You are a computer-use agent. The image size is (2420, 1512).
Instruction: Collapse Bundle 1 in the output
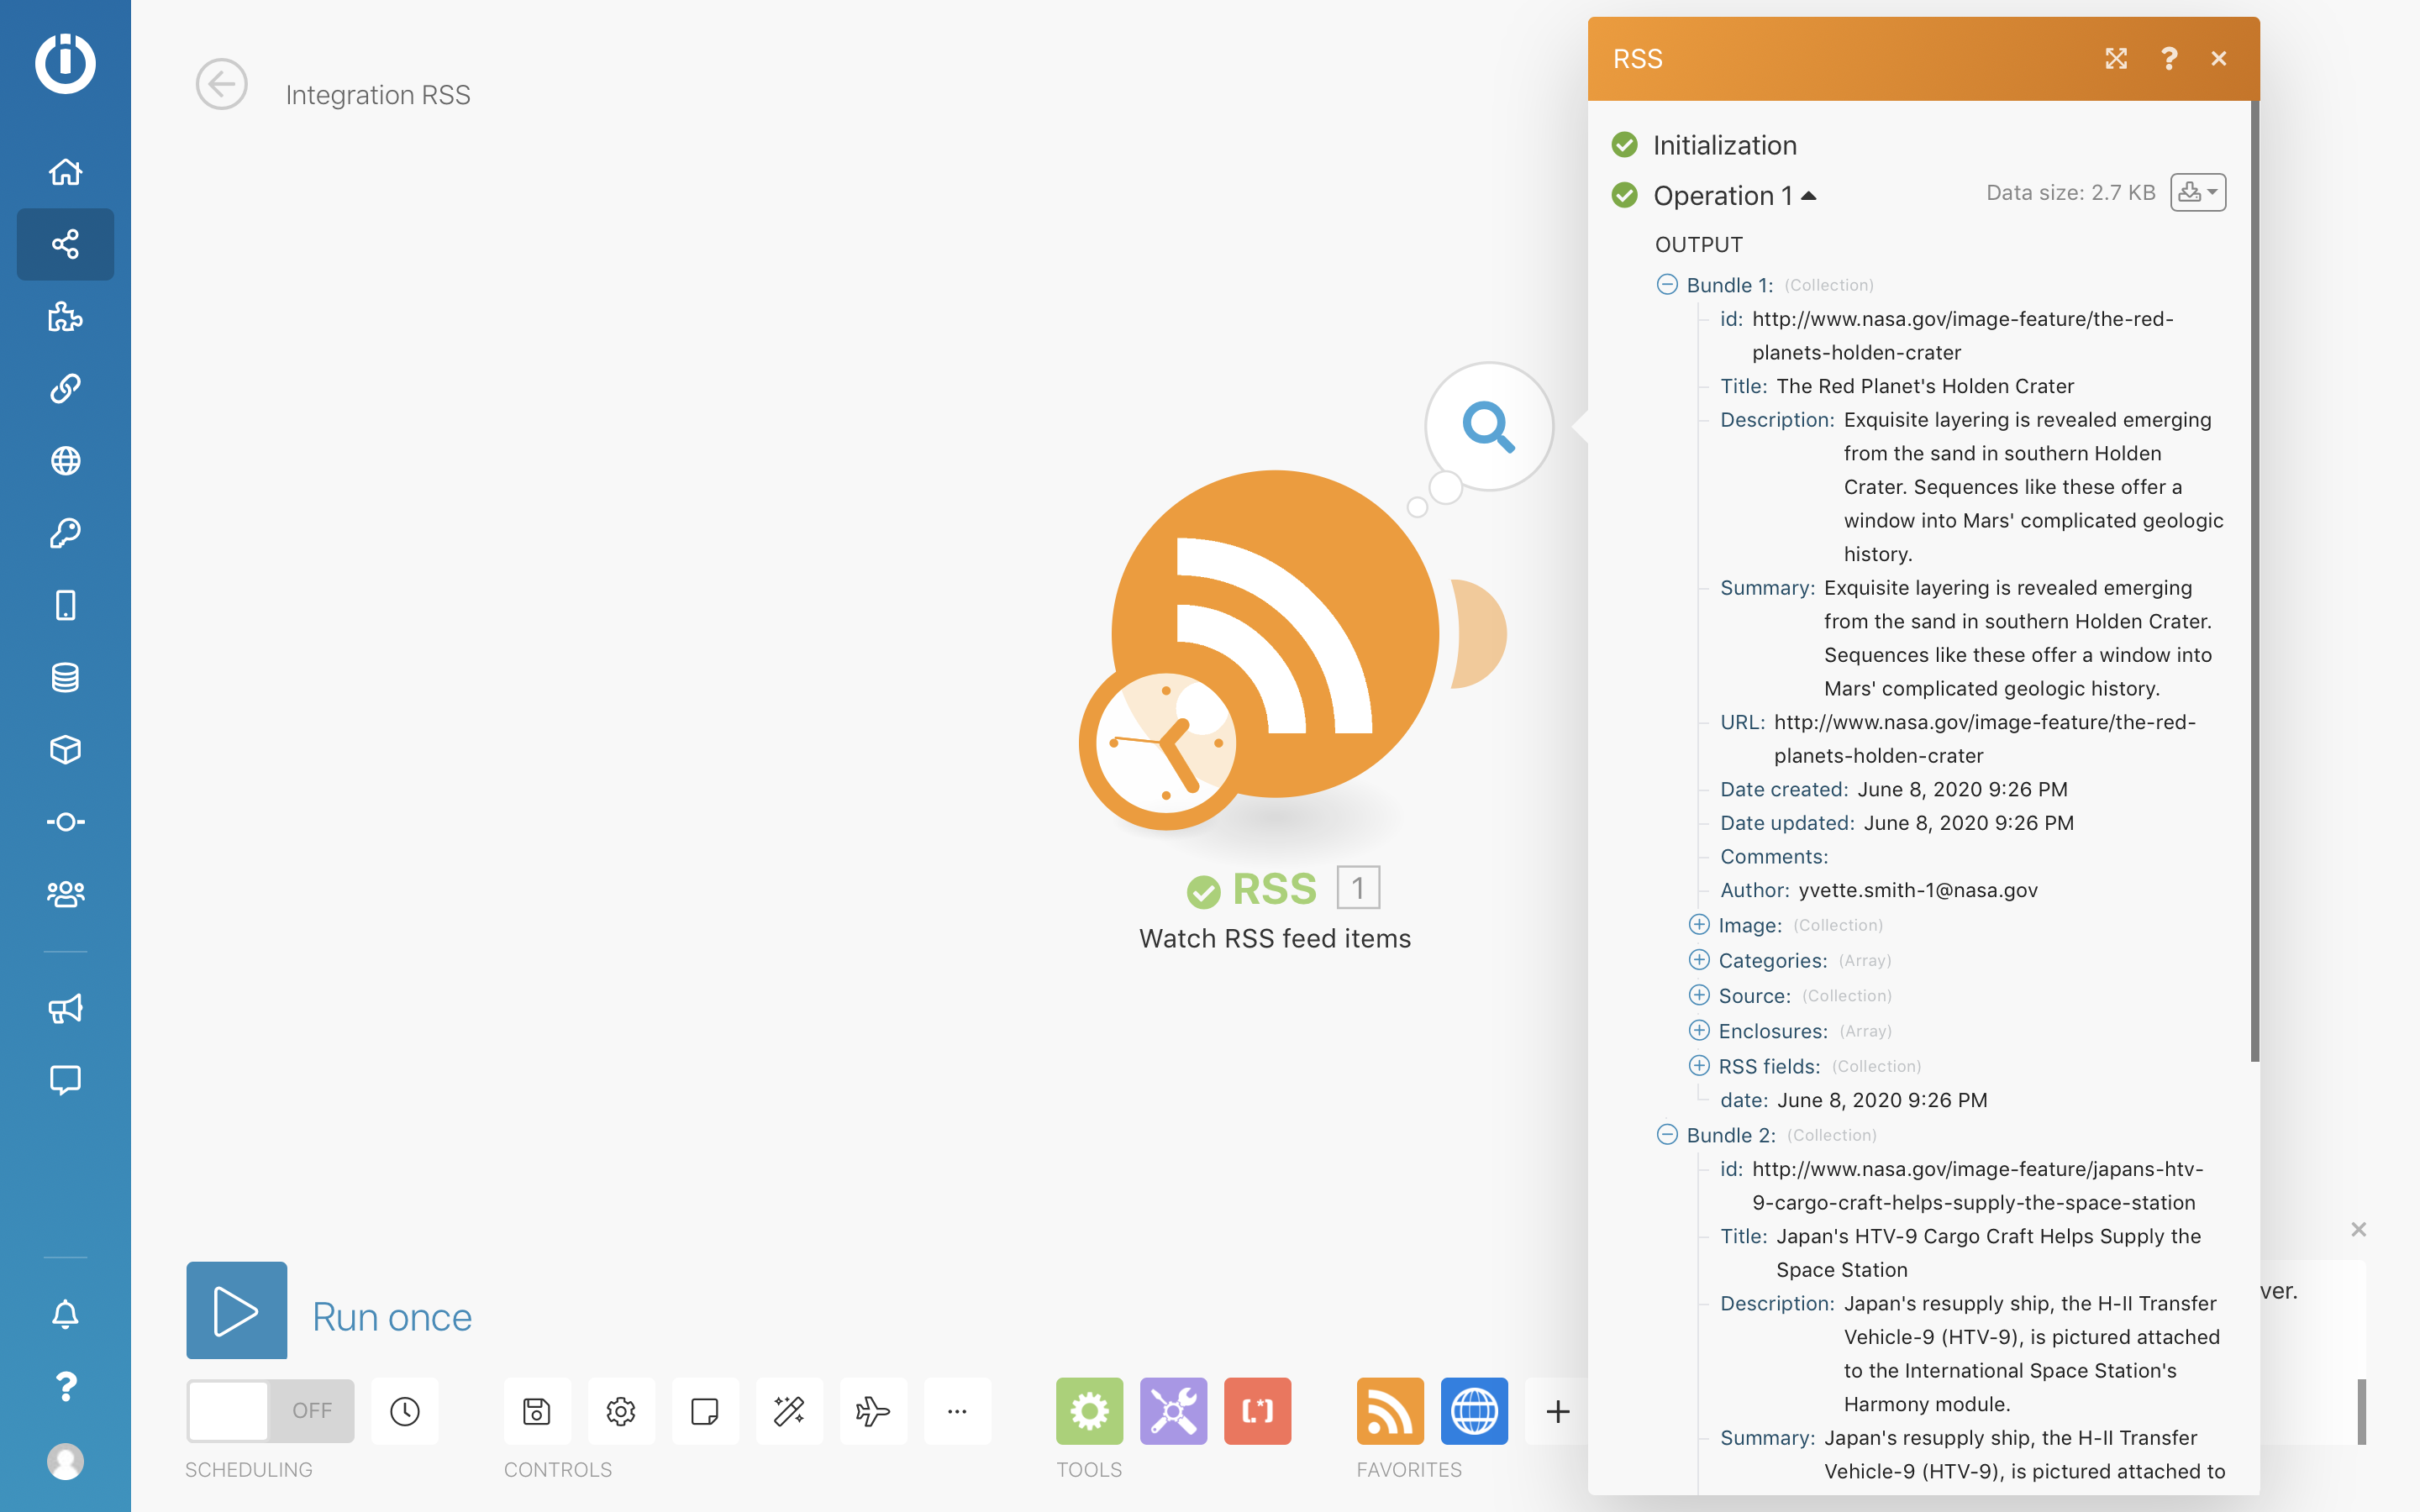pos(1667,285)
